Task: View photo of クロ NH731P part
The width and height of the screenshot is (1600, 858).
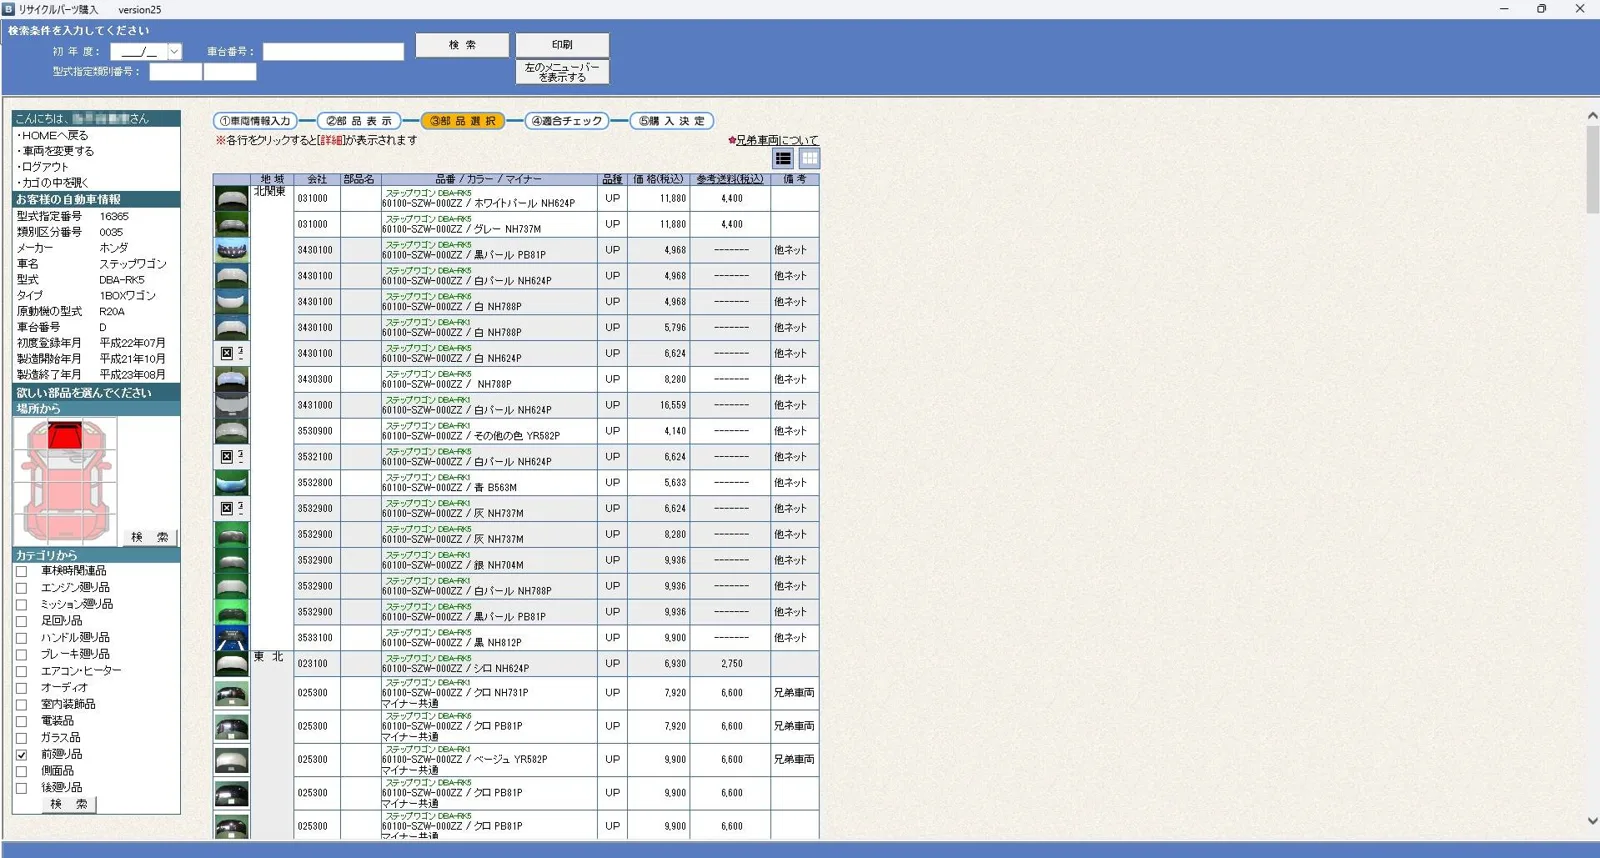Action: pyautogui.click(x=232, y=693)
